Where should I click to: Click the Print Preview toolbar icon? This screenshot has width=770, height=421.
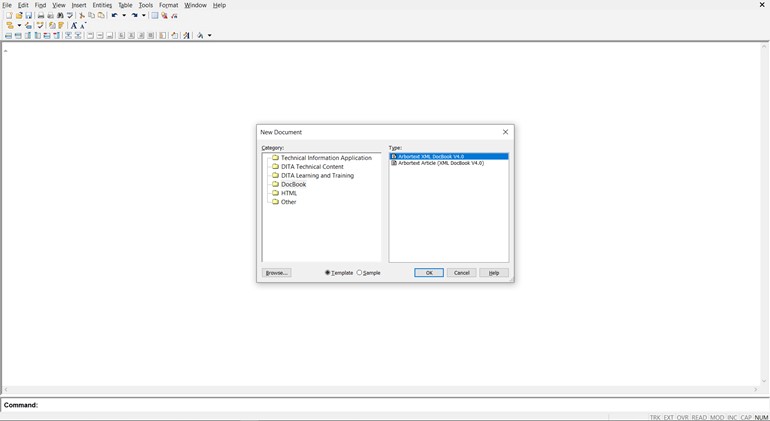pos(50,15)
